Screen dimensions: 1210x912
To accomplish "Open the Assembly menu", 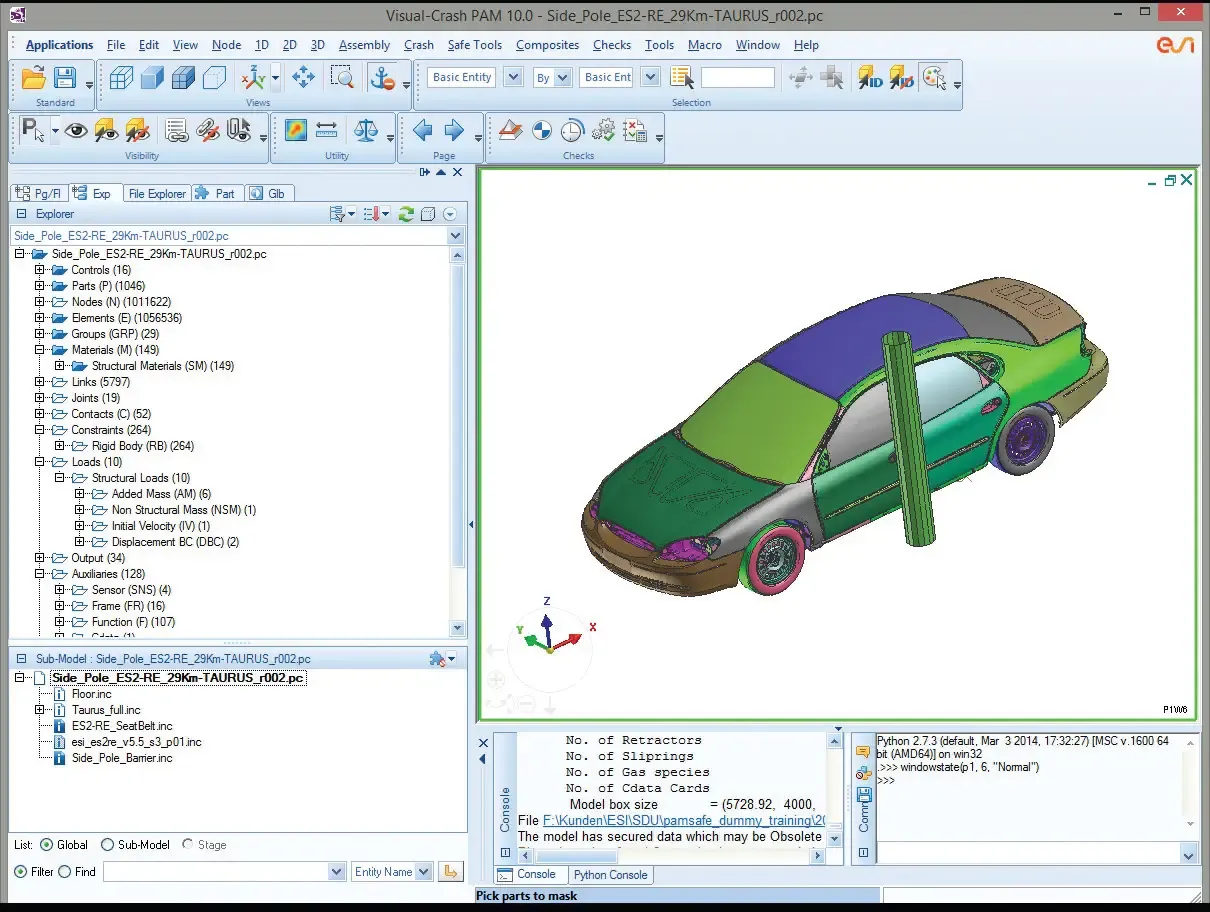I will tap(364, 45).
